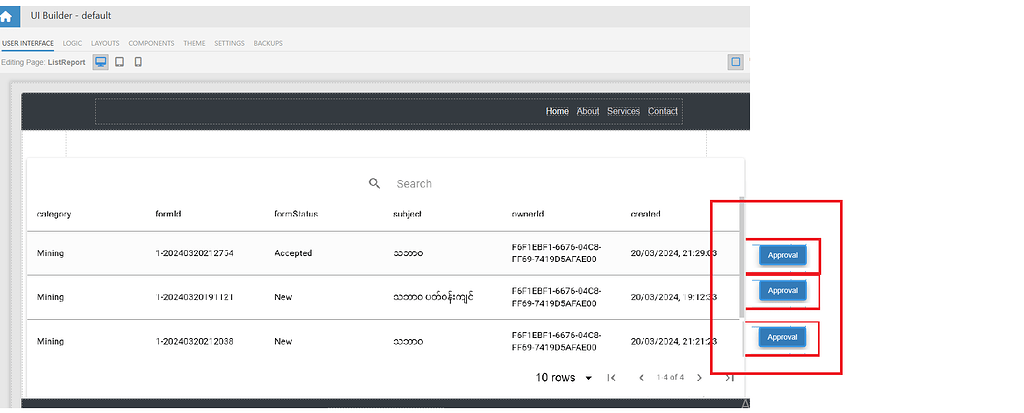Open the COMPONENTS tab
The height and width of the screenshot is (413, 1024).
pos(152,43)
